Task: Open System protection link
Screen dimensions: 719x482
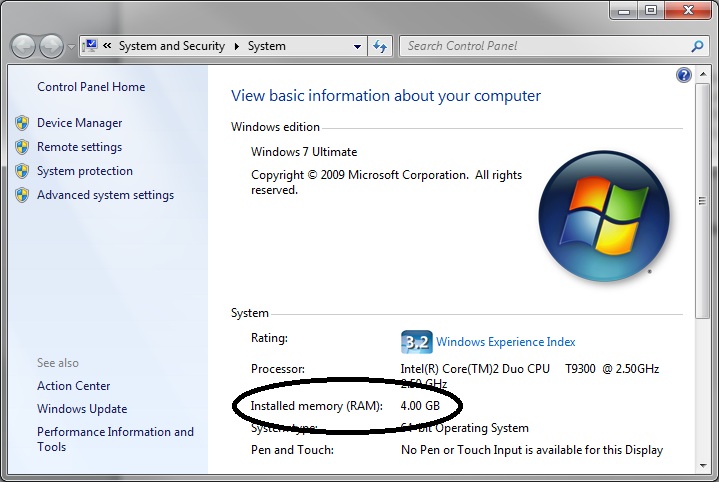Action: (85, 171)
